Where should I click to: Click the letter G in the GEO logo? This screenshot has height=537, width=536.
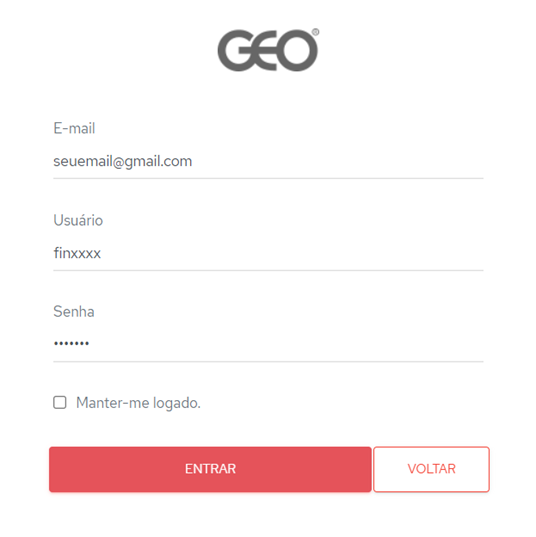237,50
